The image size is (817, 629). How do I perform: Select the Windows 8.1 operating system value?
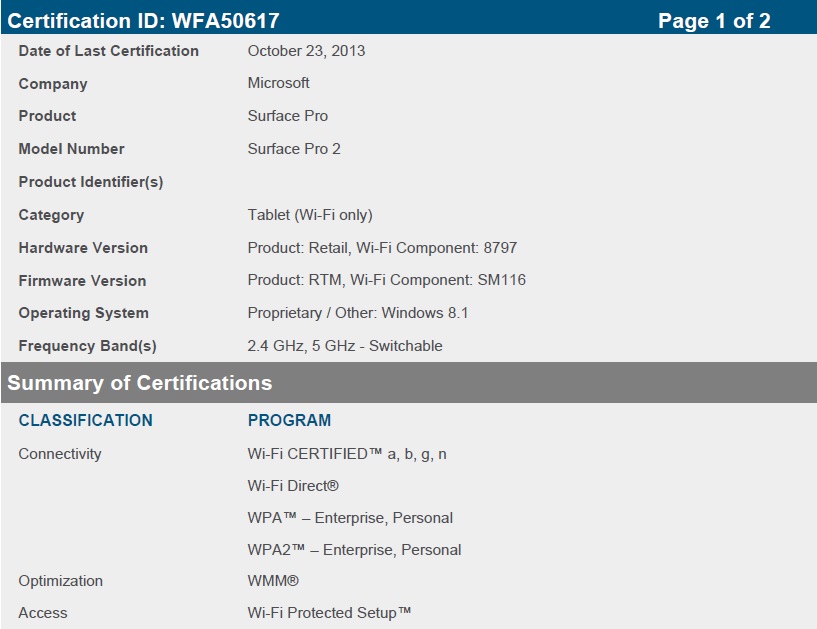pos(356,313)
